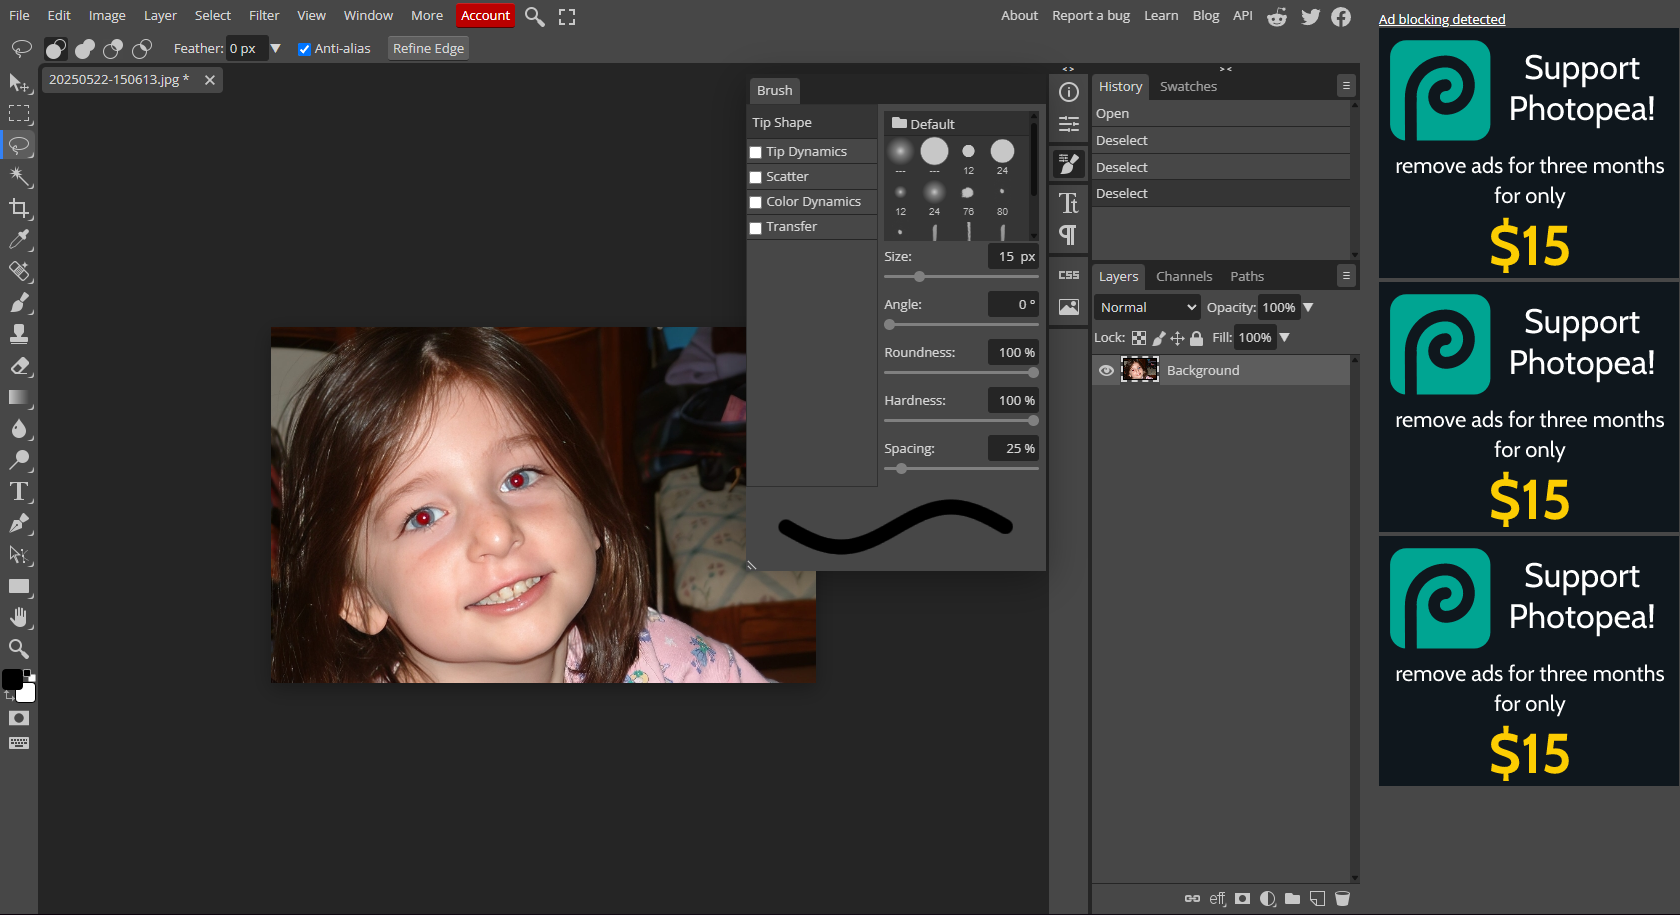The height and width of the screenshot is (915, 1680).
Task: Open the blend mode dropdown showing Normal
Action: 1146,307
